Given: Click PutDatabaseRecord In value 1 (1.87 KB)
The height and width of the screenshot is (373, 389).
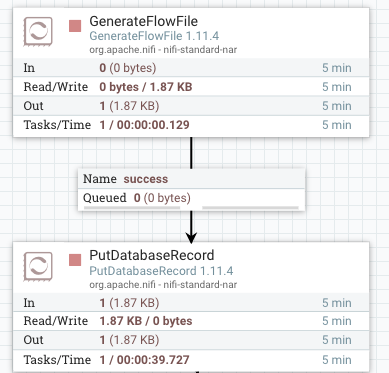Looking at the screenshot, I should click(129, 303).
